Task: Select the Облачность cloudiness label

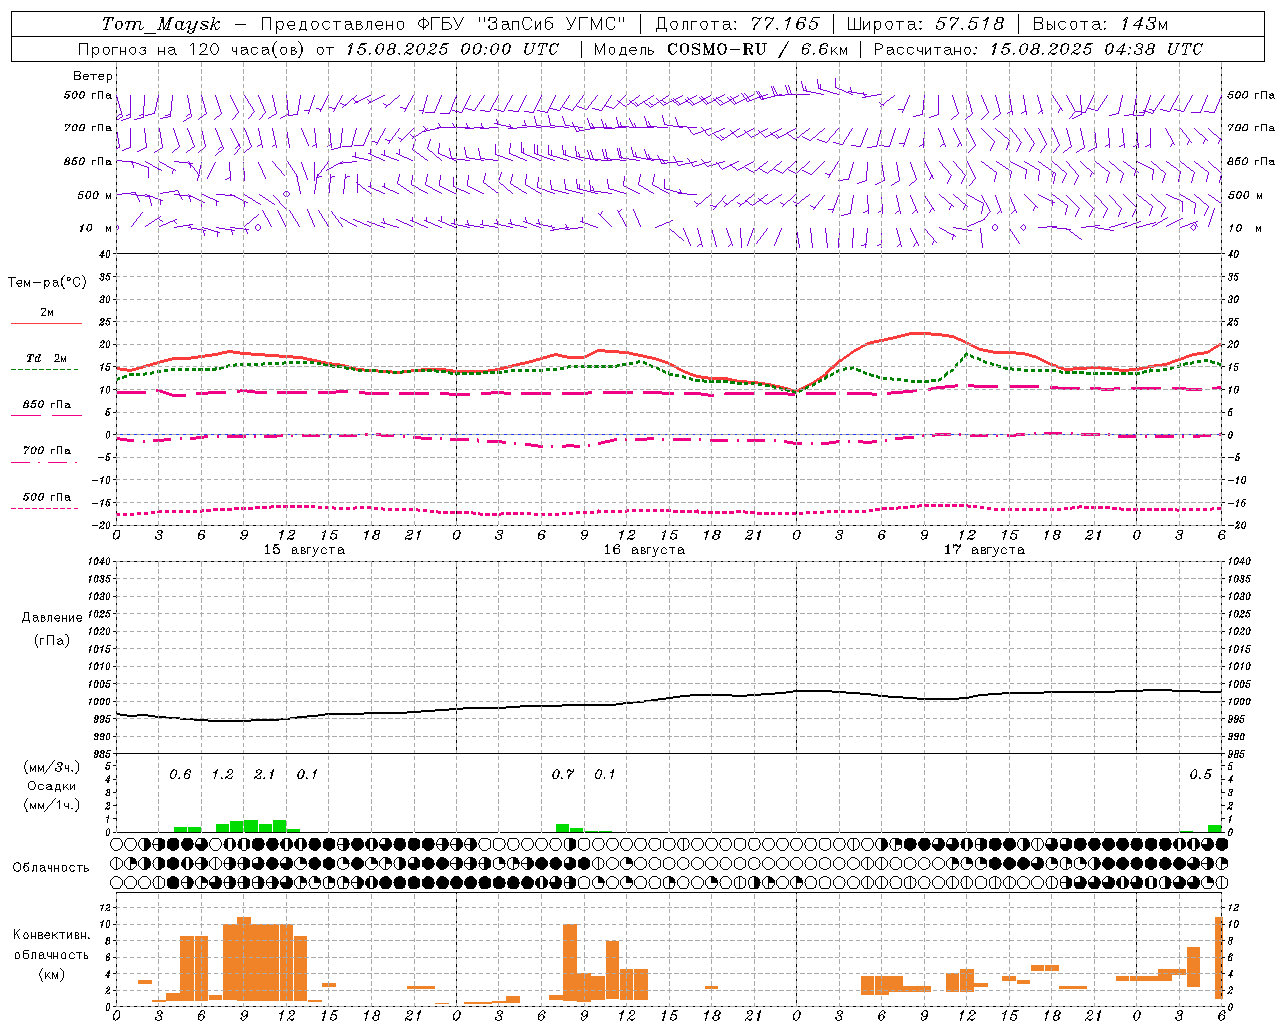Action: click(51, 868)
